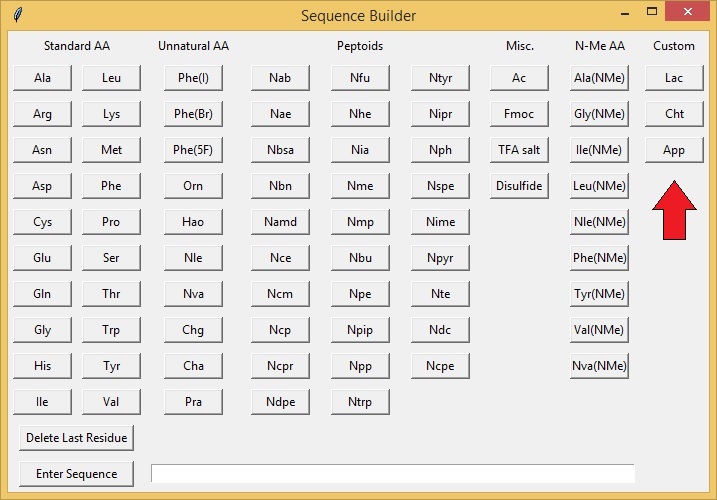The width and height of the screenshot is (717, 500).
Task: Pick the Nspe peptoid monomer
Action: 440,186
